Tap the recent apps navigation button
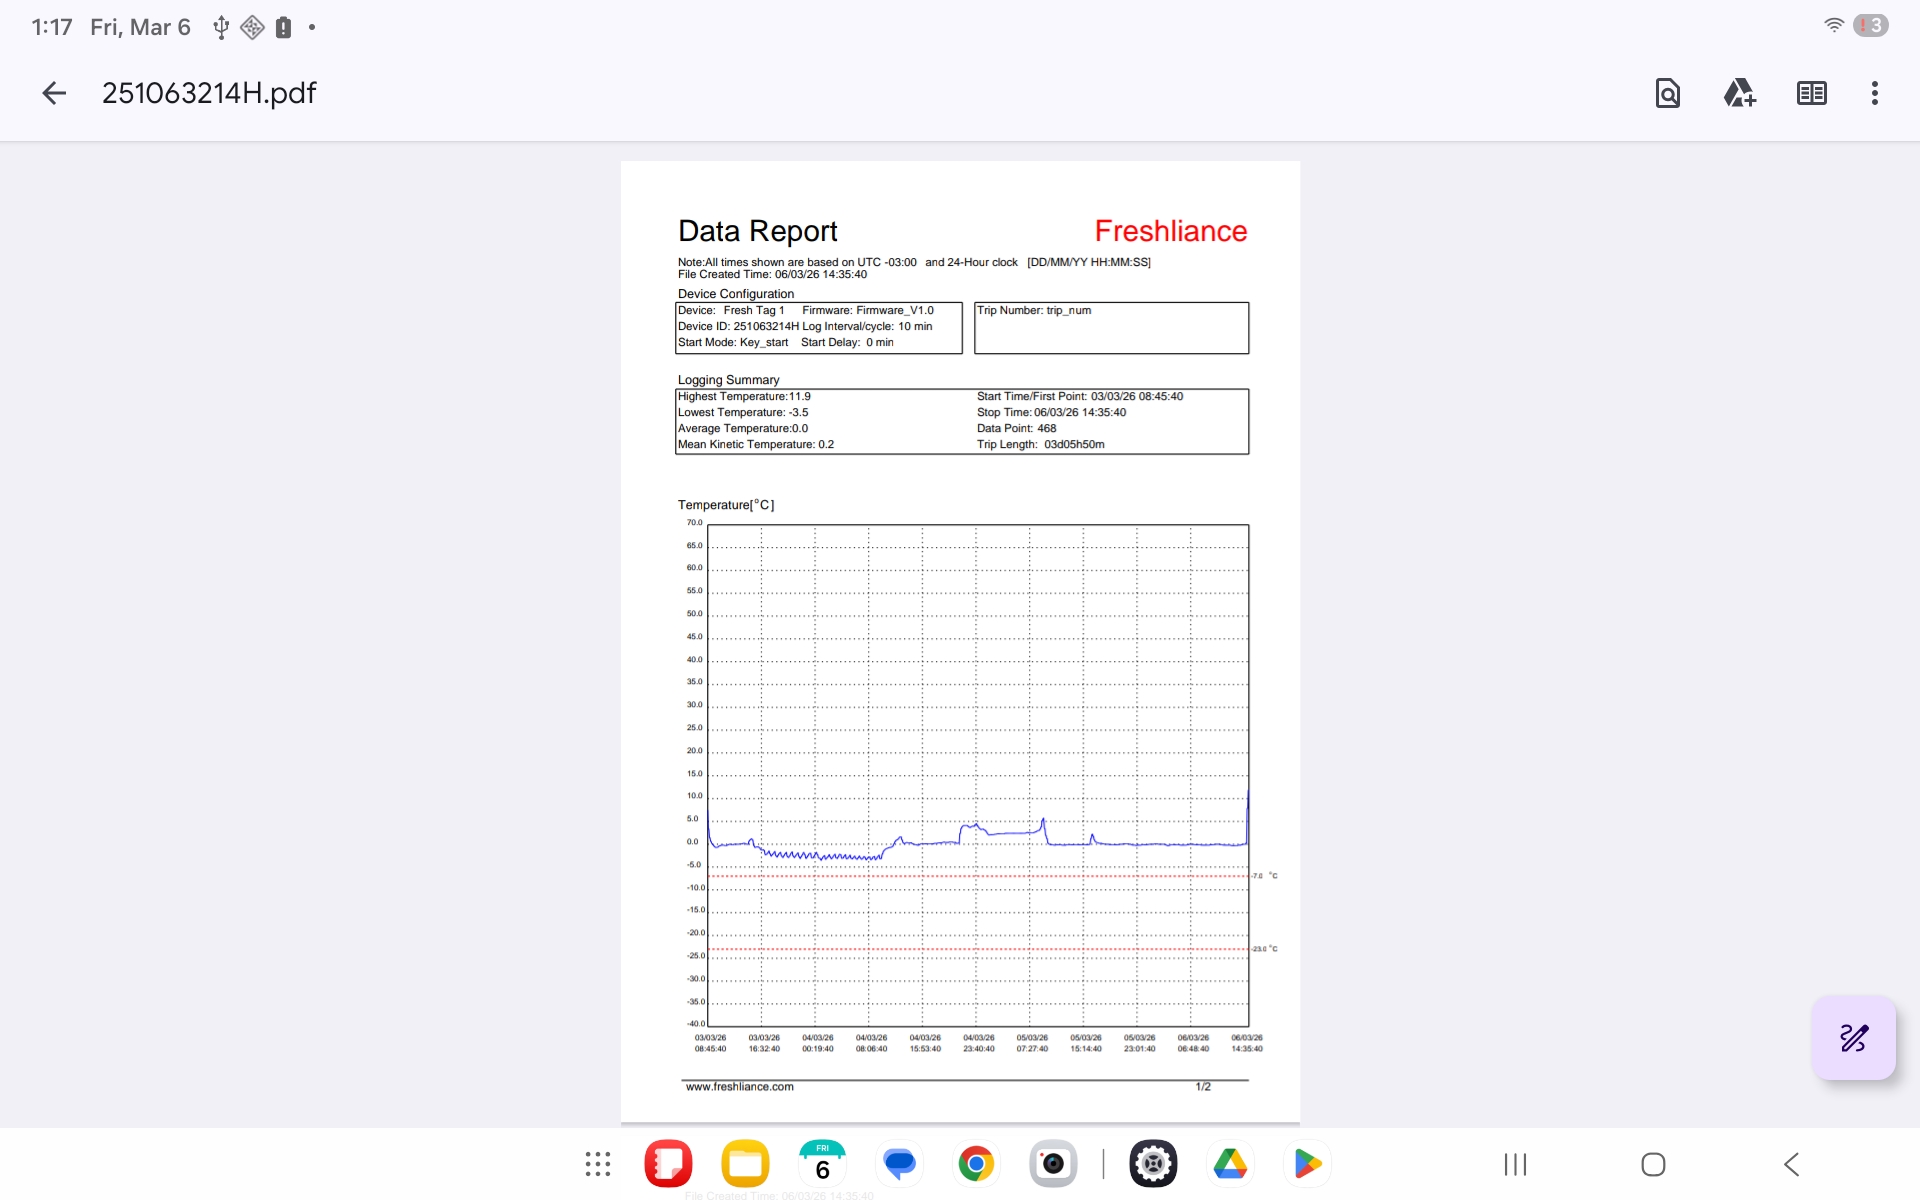The width and height of the screenshot is (1920, 1200). click(x=1515, y=1164)
